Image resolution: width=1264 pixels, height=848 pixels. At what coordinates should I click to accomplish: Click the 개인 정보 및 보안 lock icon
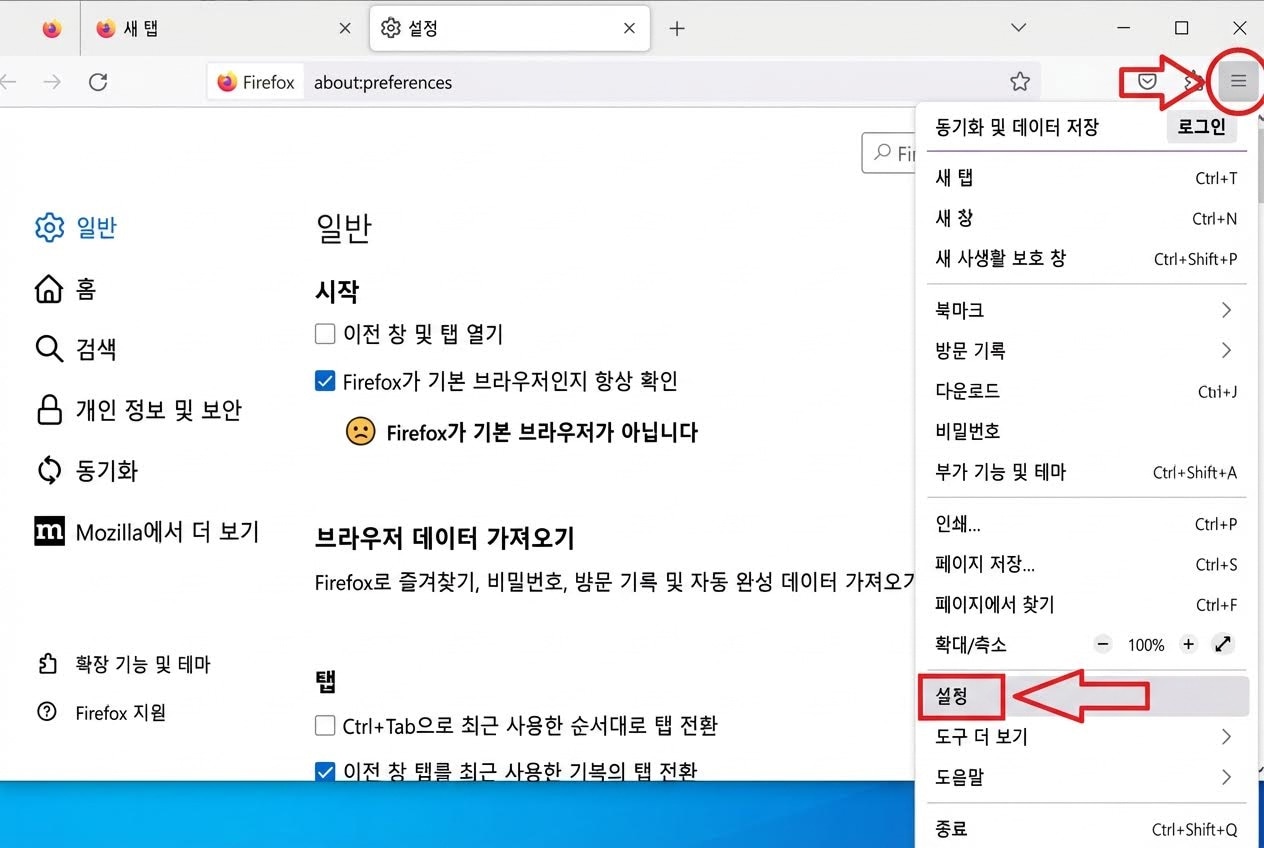click(x=49, y=410)
